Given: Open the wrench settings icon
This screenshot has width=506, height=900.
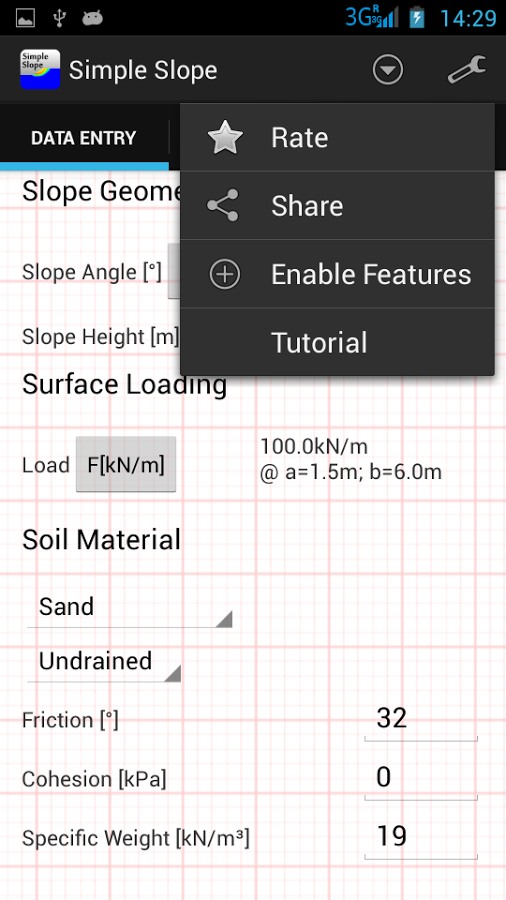Looking at the screenshot, I should tap(466, 70).
